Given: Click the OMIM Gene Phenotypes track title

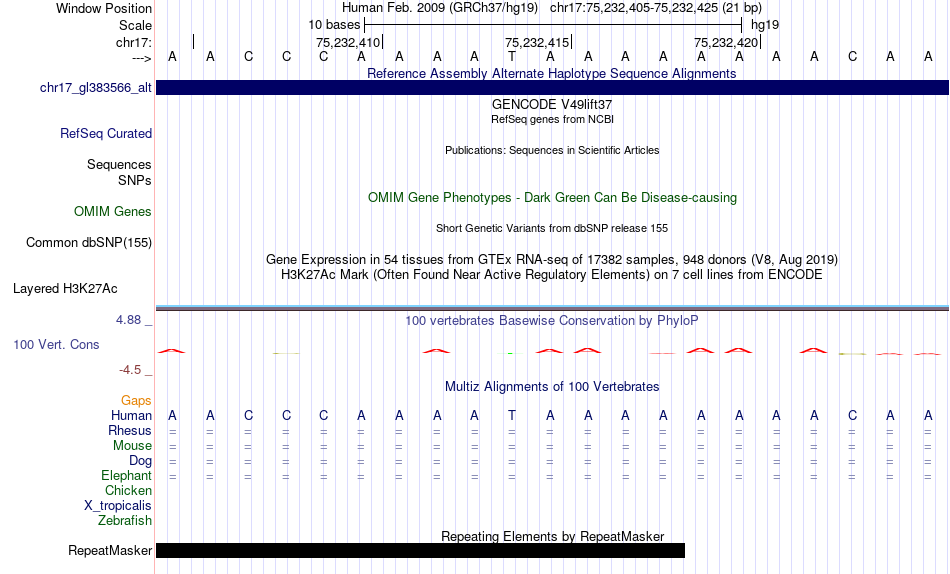Looking at the screenshot, I should point(552,198).
